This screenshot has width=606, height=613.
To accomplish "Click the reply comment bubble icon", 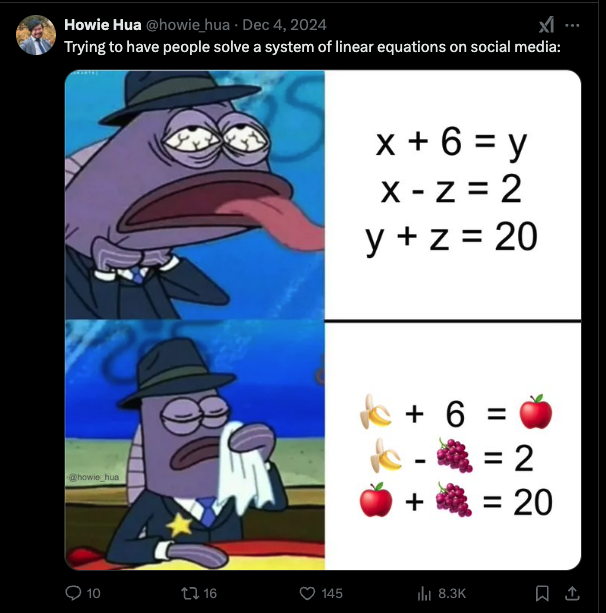I will point(73,593).
